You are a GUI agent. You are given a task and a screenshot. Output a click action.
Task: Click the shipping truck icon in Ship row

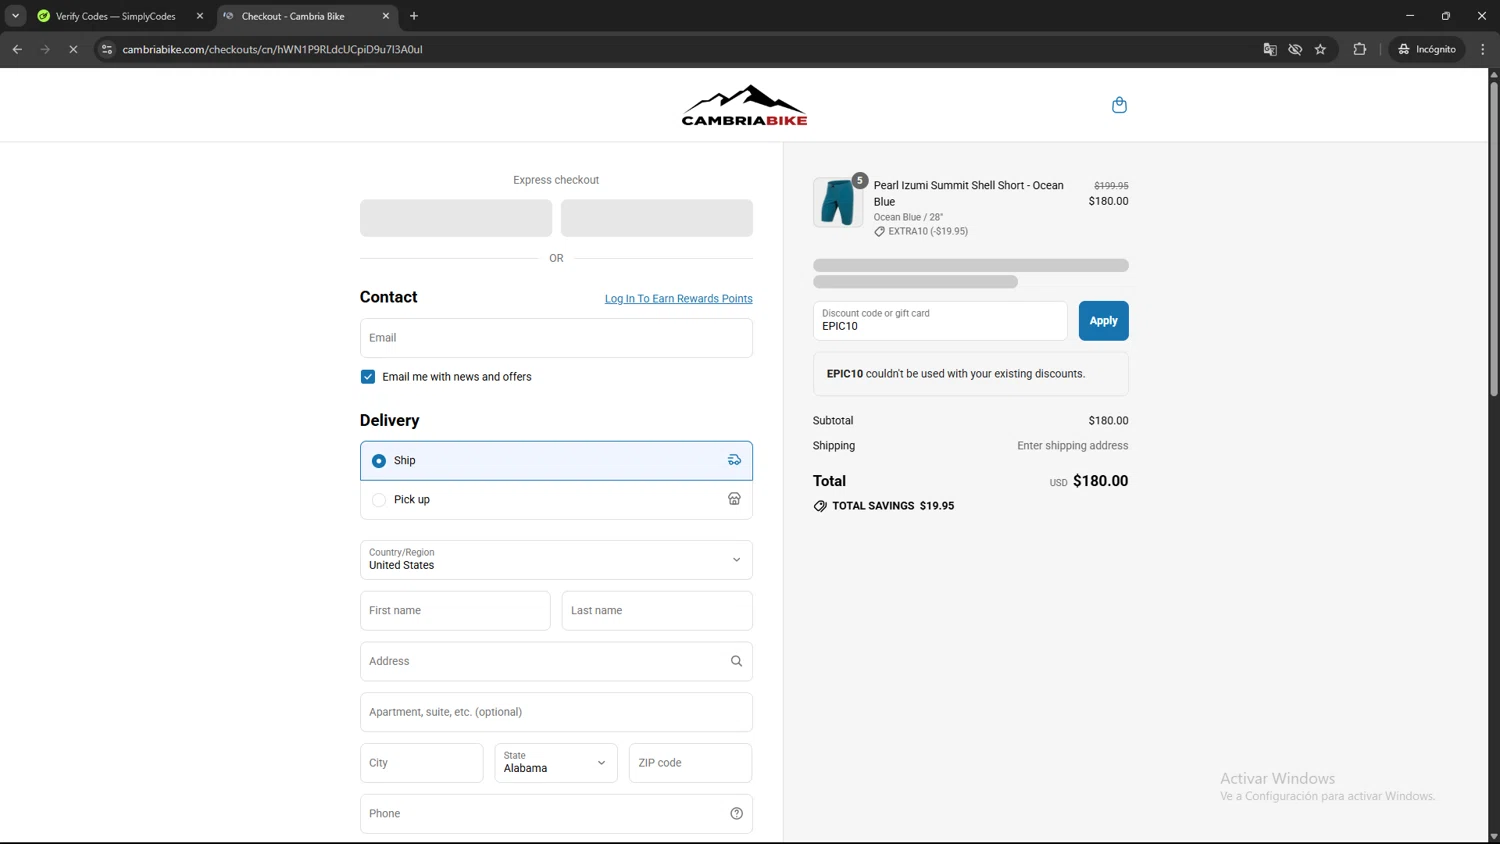(734, 460)
